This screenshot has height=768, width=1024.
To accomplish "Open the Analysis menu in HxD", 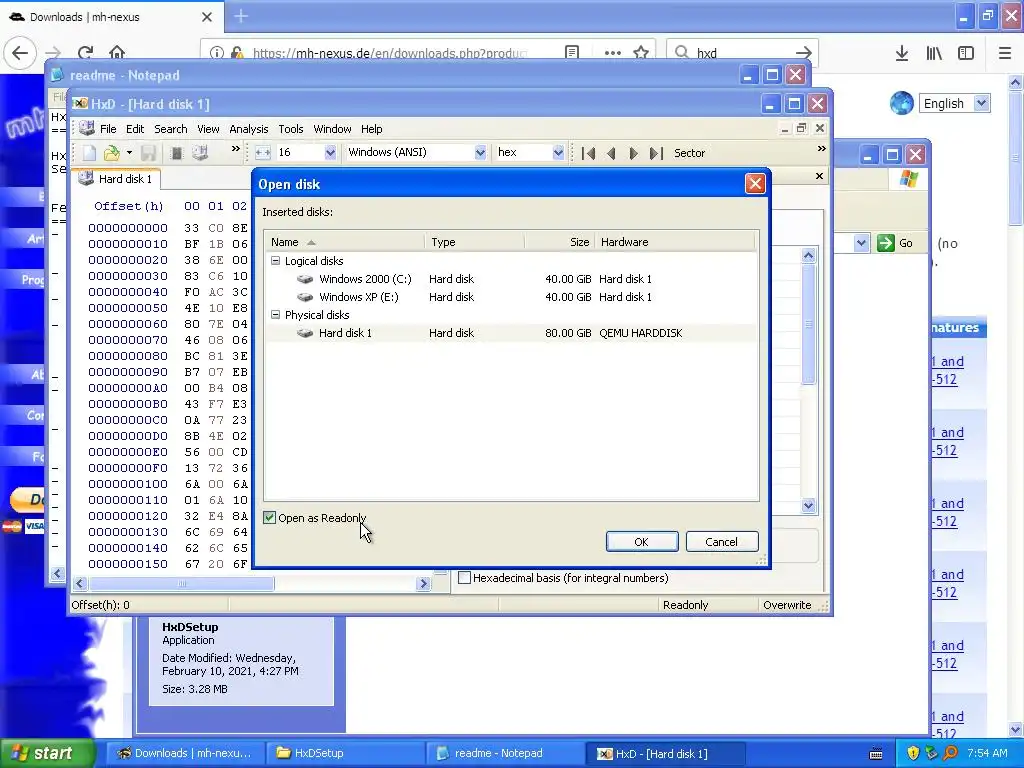I will coord(249,129).
